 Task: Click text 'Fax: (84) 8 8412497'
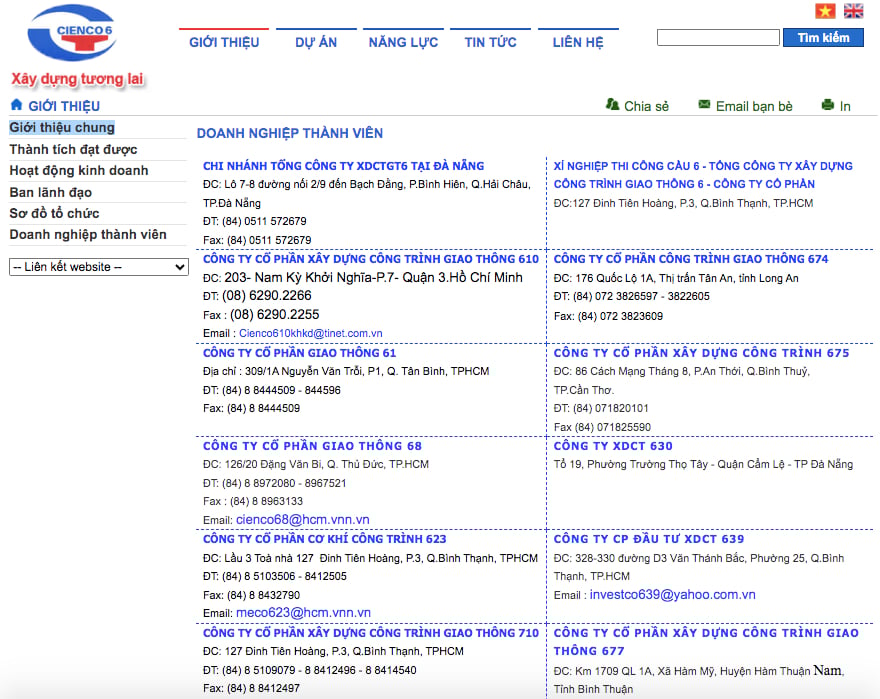[x=251, y=688]
